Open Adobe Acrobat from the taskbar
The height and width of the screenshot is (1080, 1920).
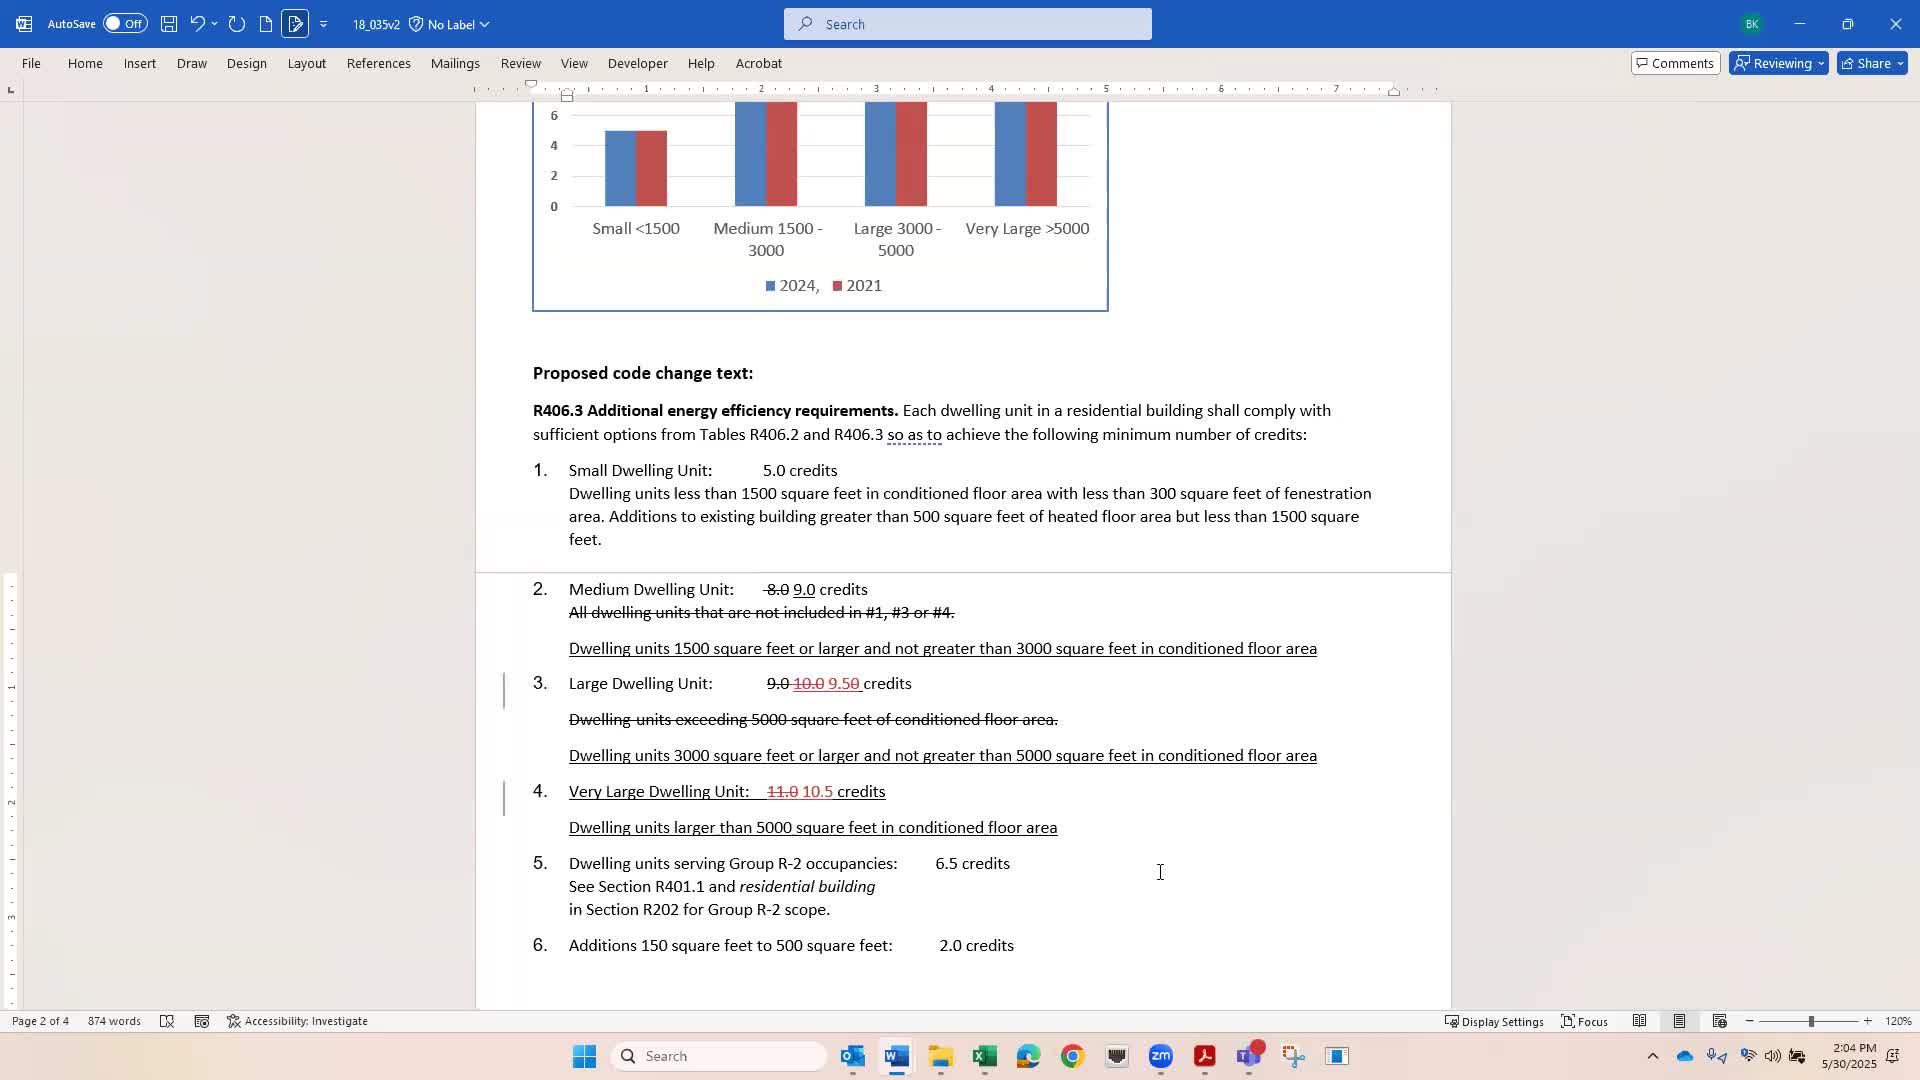coord(1204,1056)
